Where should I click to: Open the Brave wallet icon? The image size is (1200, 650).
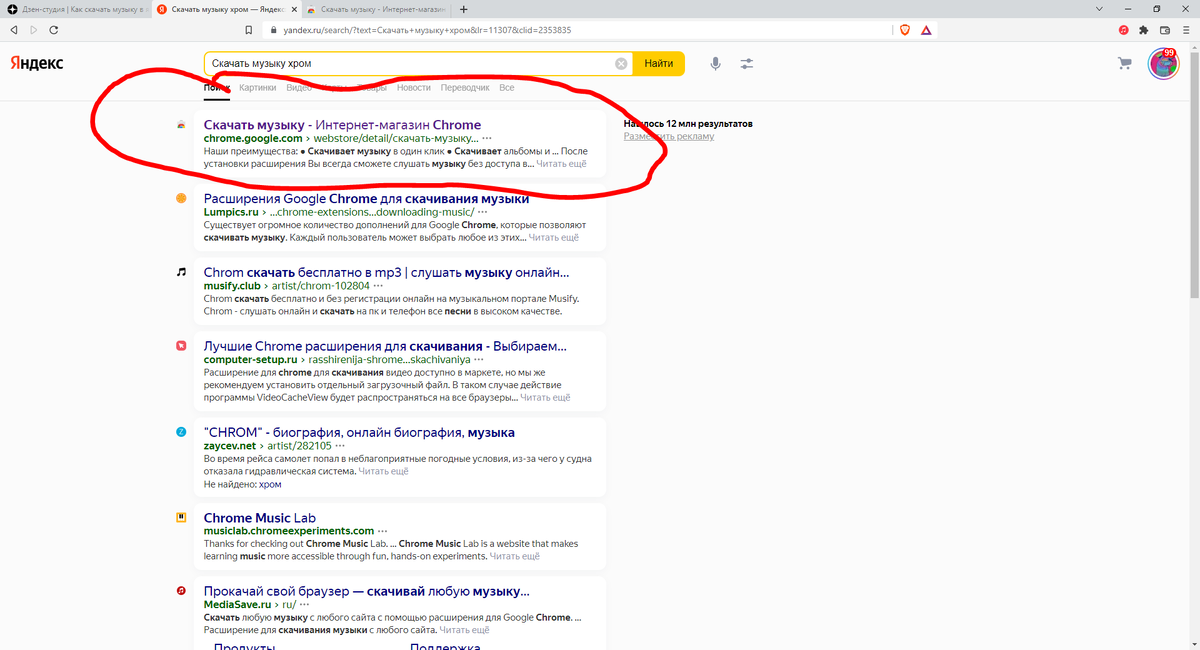pos(1164,30)
